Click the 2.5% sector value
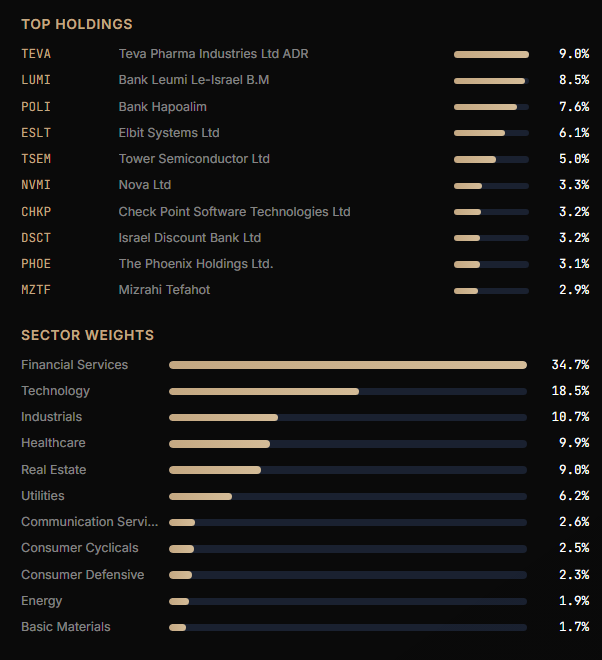Viewport: 602px width, 660px height. pyautogui.click(x=574, y=548)
